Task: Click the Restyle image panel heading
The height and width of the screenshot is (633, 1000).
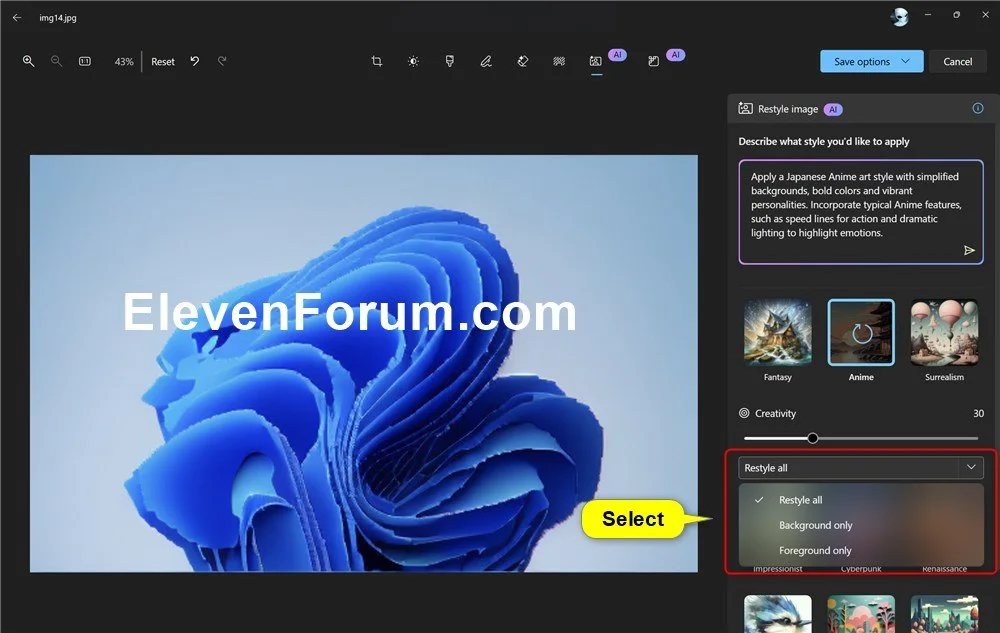Action: [x=788, y=109]
